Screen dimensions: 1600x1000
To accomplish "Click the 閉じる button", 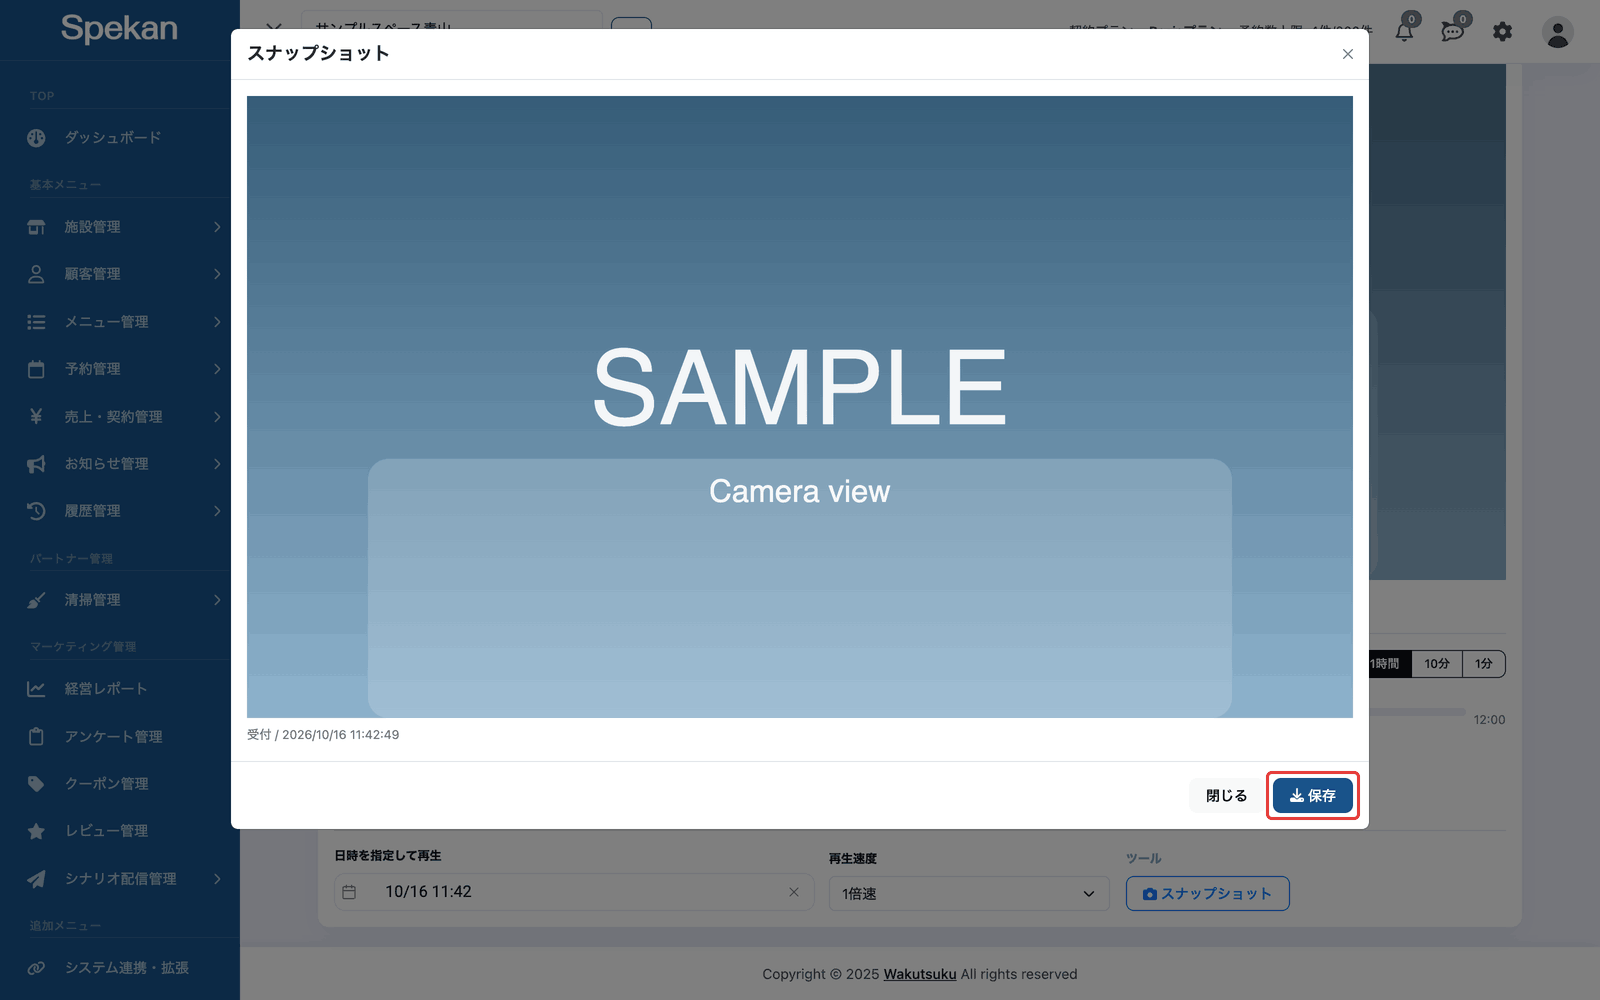I will click(x=1227, y=796).
